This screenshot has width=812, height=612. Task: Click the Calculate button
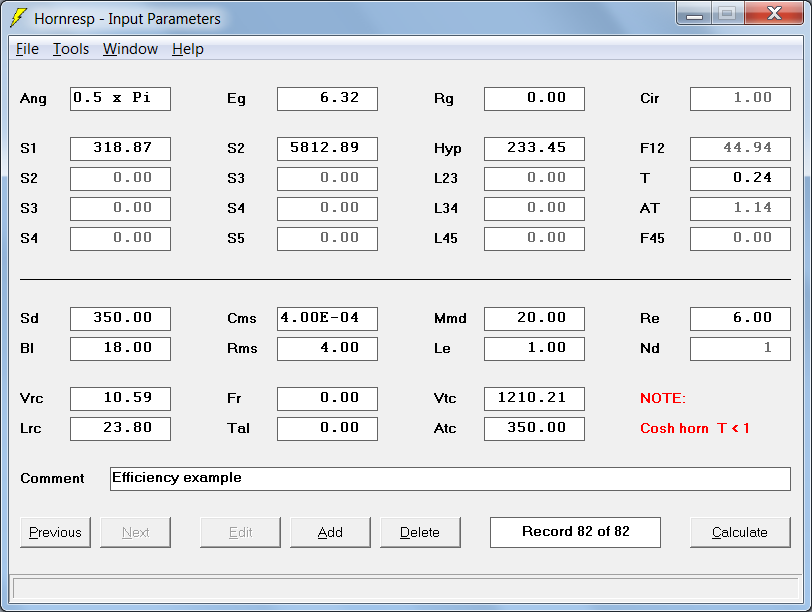[740, 532]
